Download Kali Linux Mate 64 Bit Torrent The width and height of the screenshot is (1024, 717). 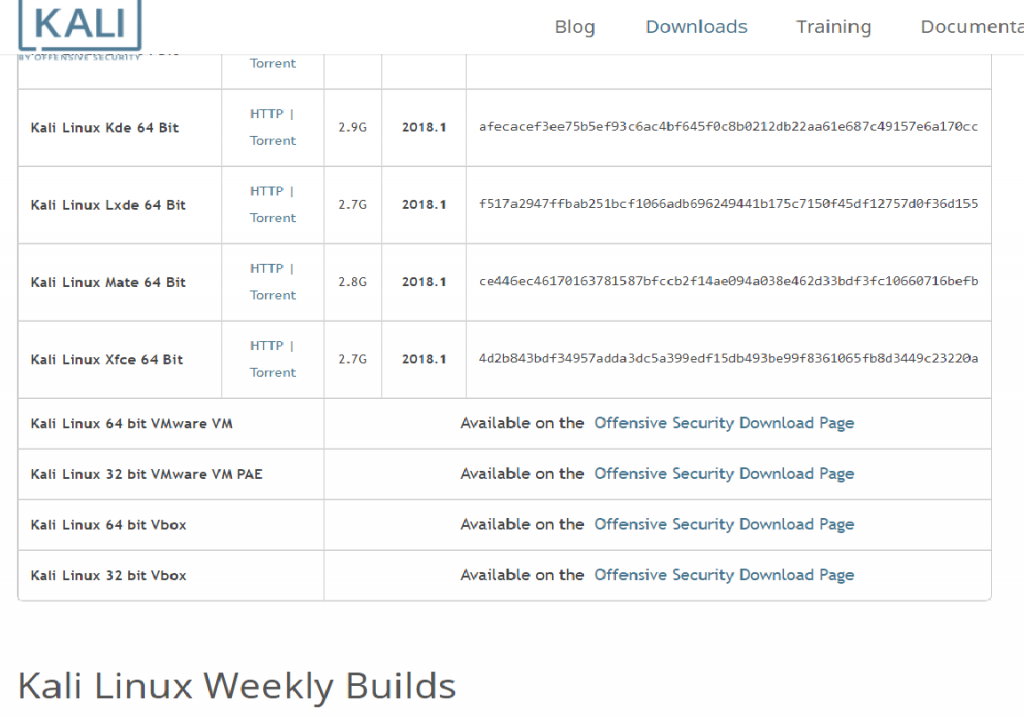tap(273, 295)
